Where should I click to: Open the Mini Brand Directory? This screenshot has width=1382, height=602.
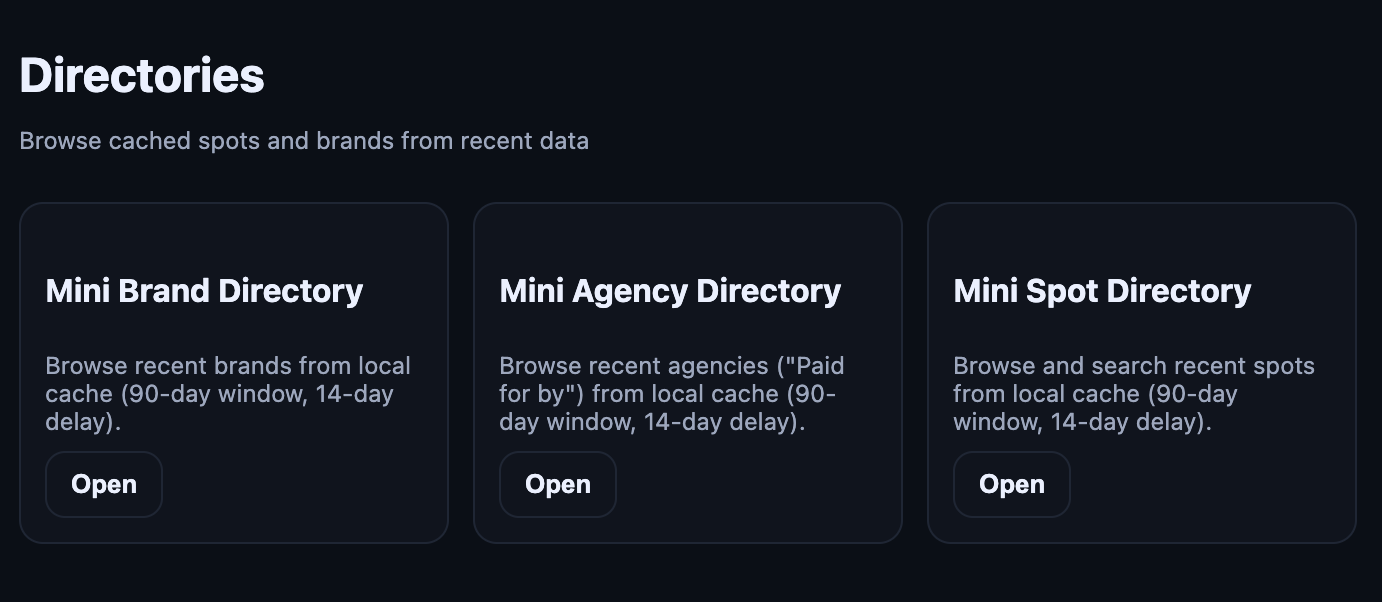(104, 485)
